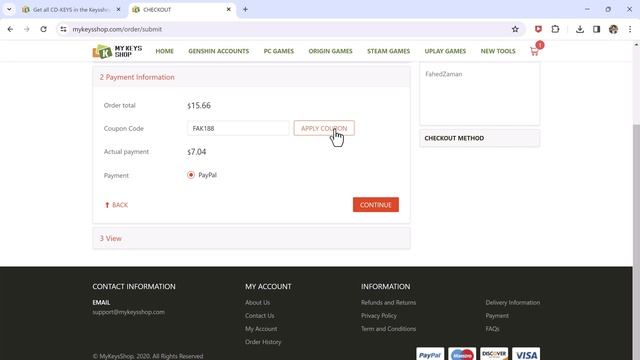
Task: Click the PayPal payment badge in footer
Action: (430, 354)
